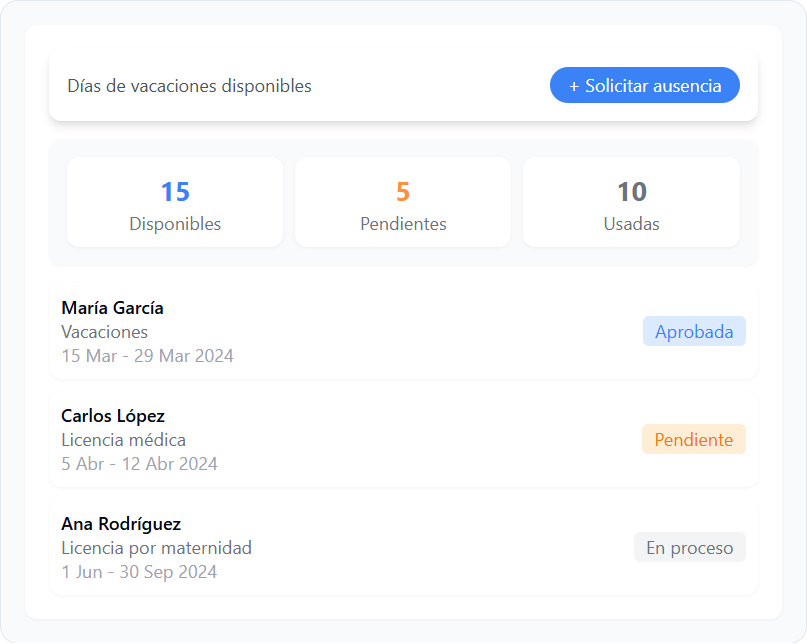807x644 pixels.
Task: Open María García's name in the list
Action: pos(112,308)
